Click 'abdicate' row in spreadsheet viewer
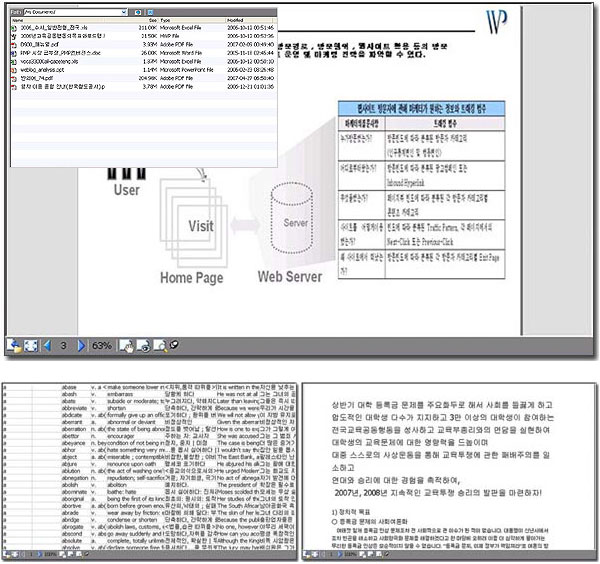This screenshot has height=564, width=600. [149, 415]
